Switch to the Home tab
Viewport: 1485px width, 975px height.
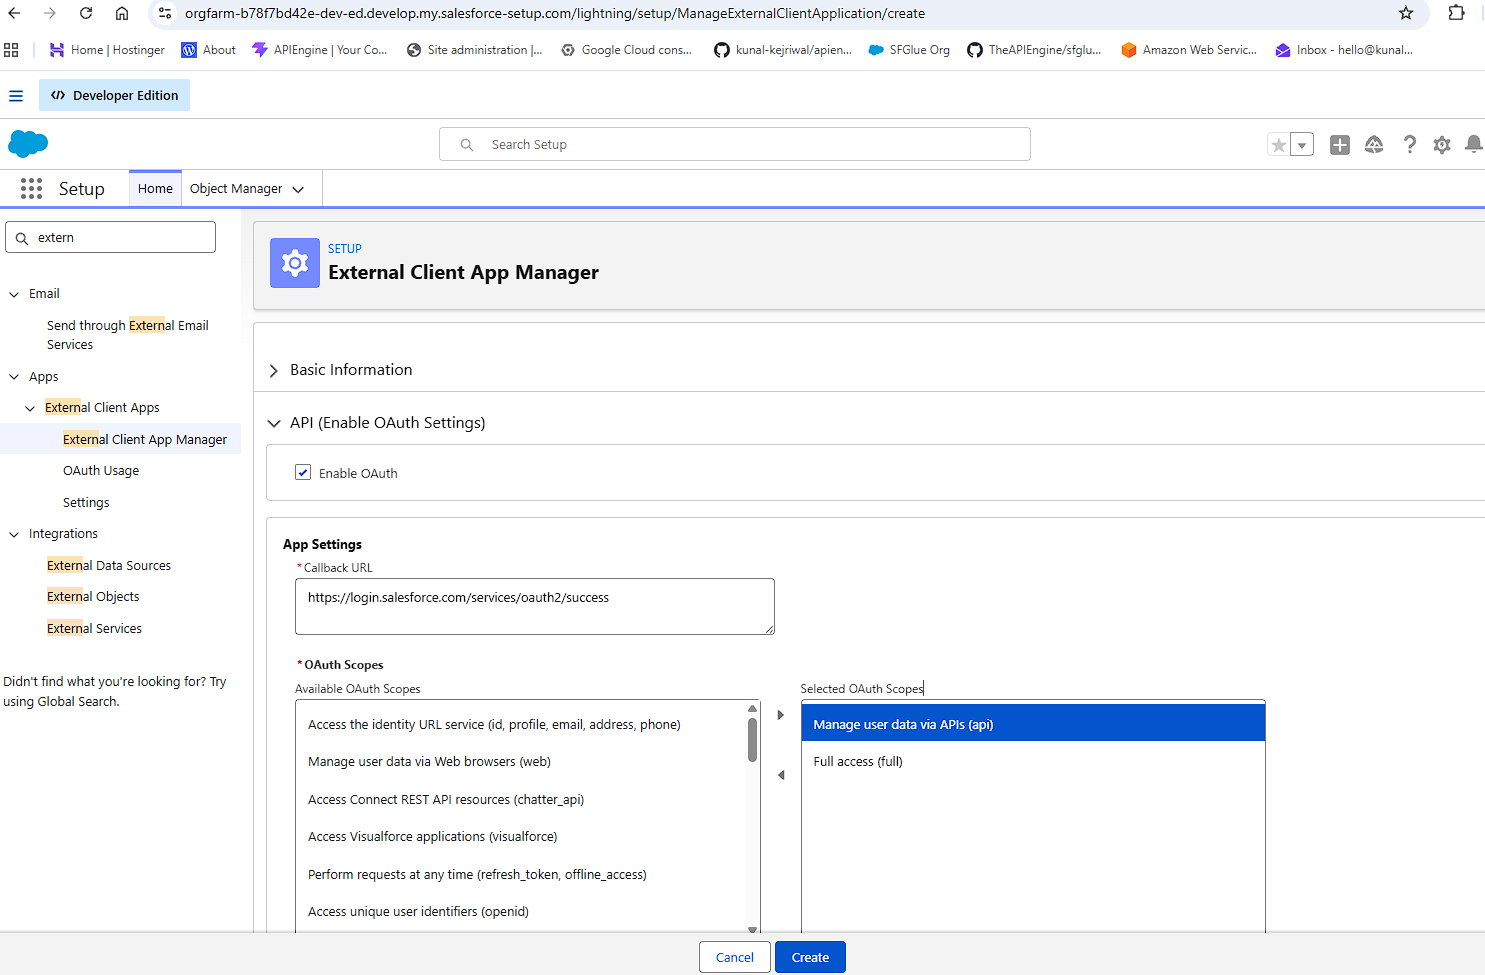(155, 188)
